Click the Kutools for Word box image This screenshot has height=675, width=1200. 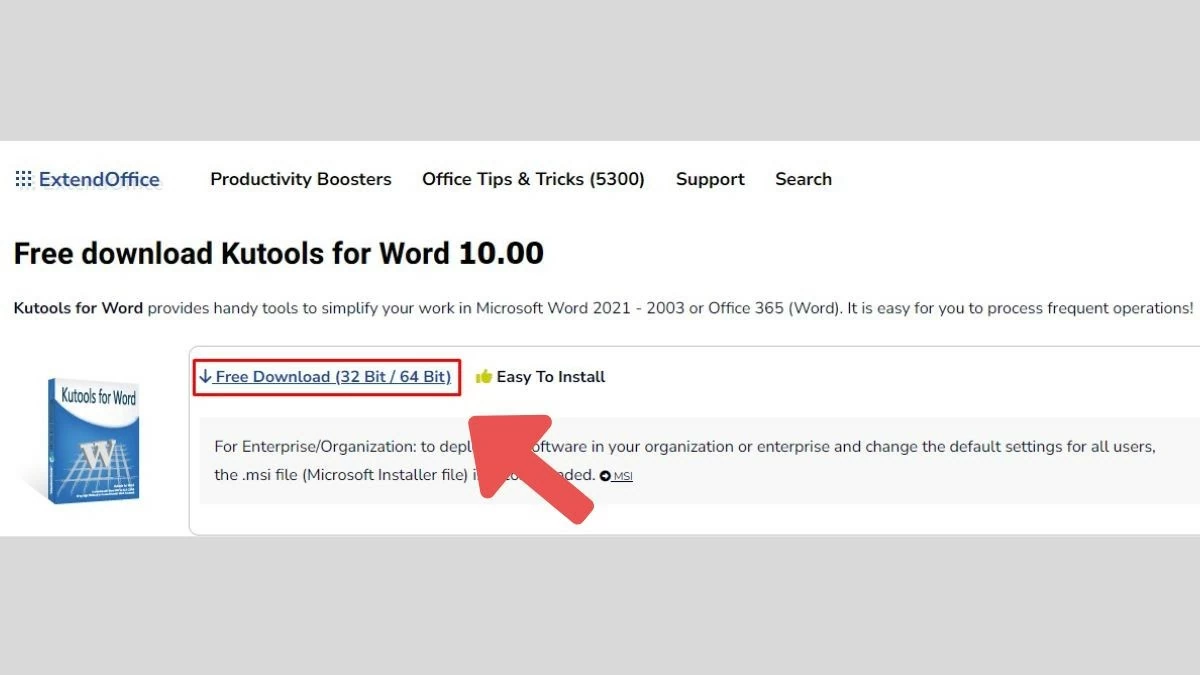[92, 438]
